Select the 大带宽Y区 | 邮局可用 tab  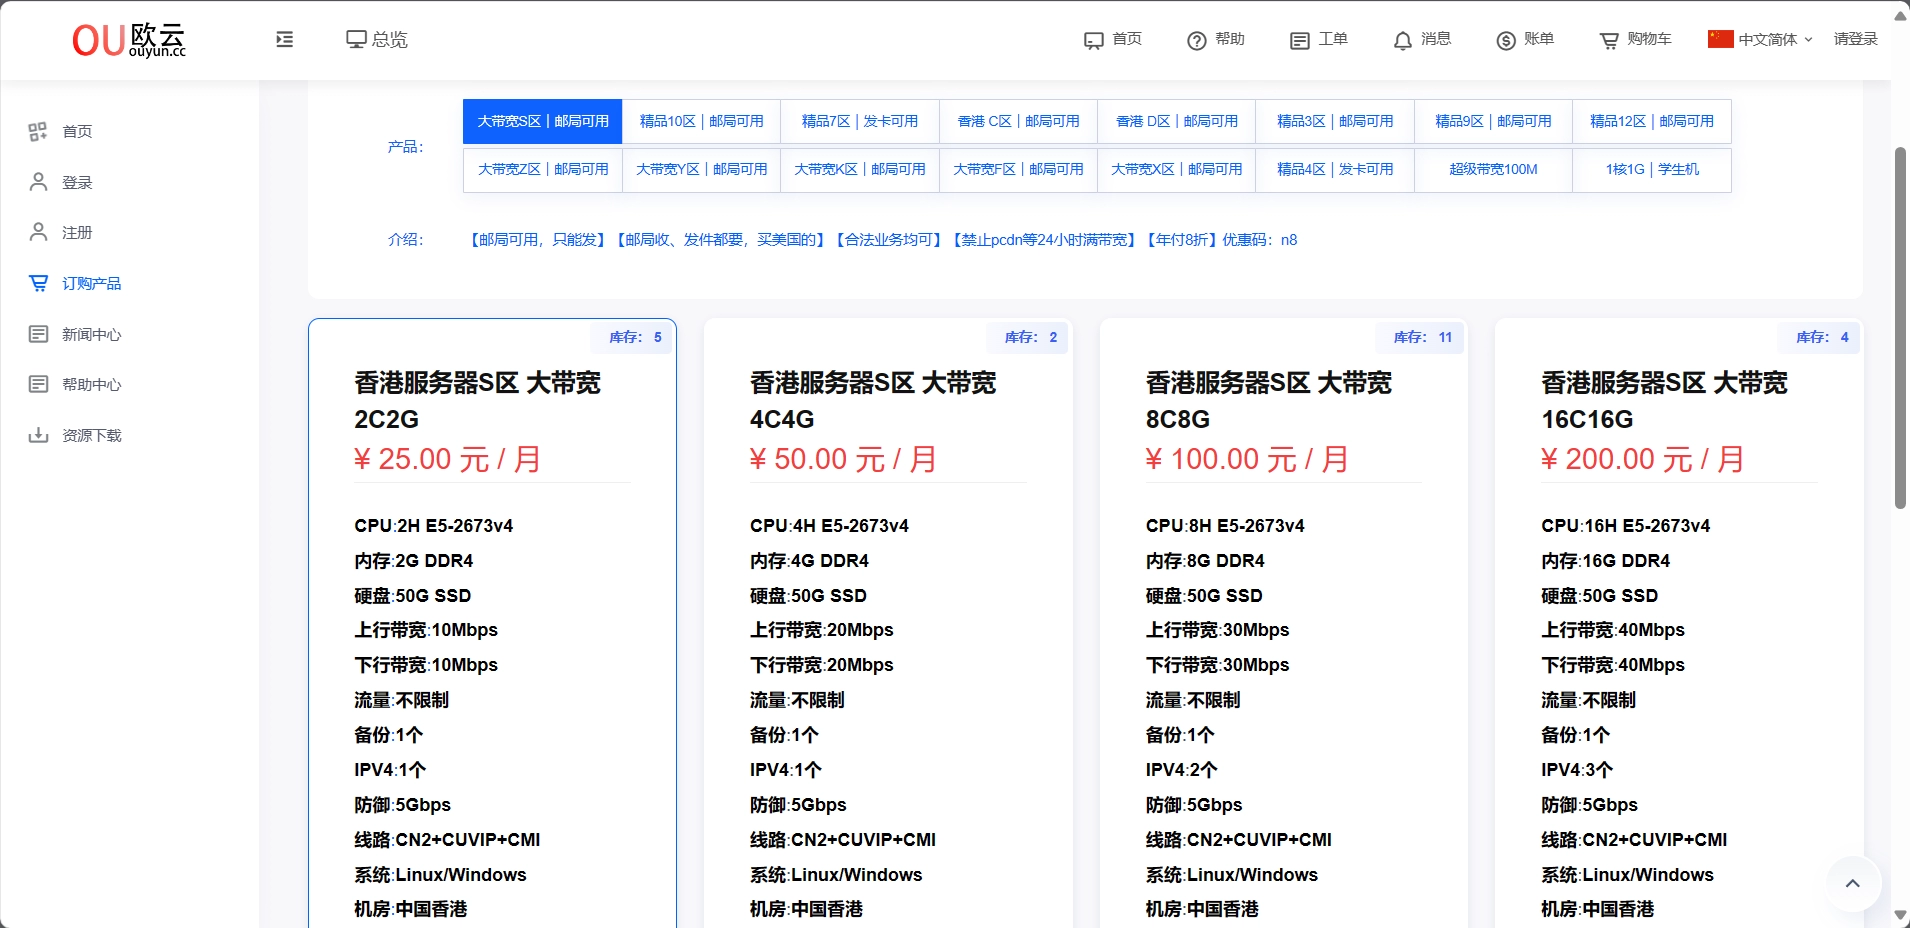point(701,169)
